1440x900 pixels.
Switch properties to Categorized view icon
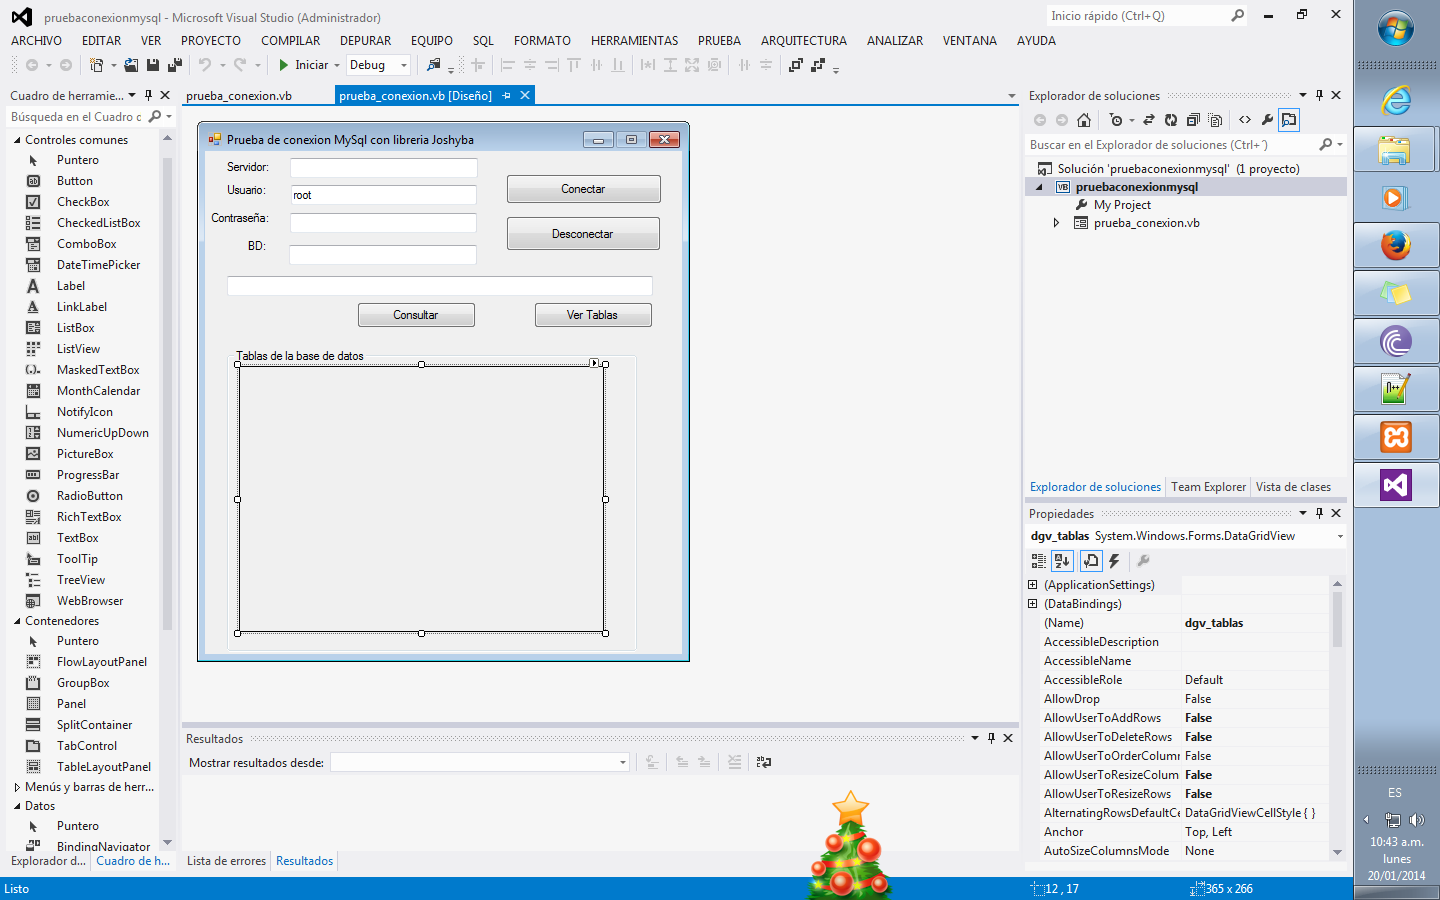1039,561
